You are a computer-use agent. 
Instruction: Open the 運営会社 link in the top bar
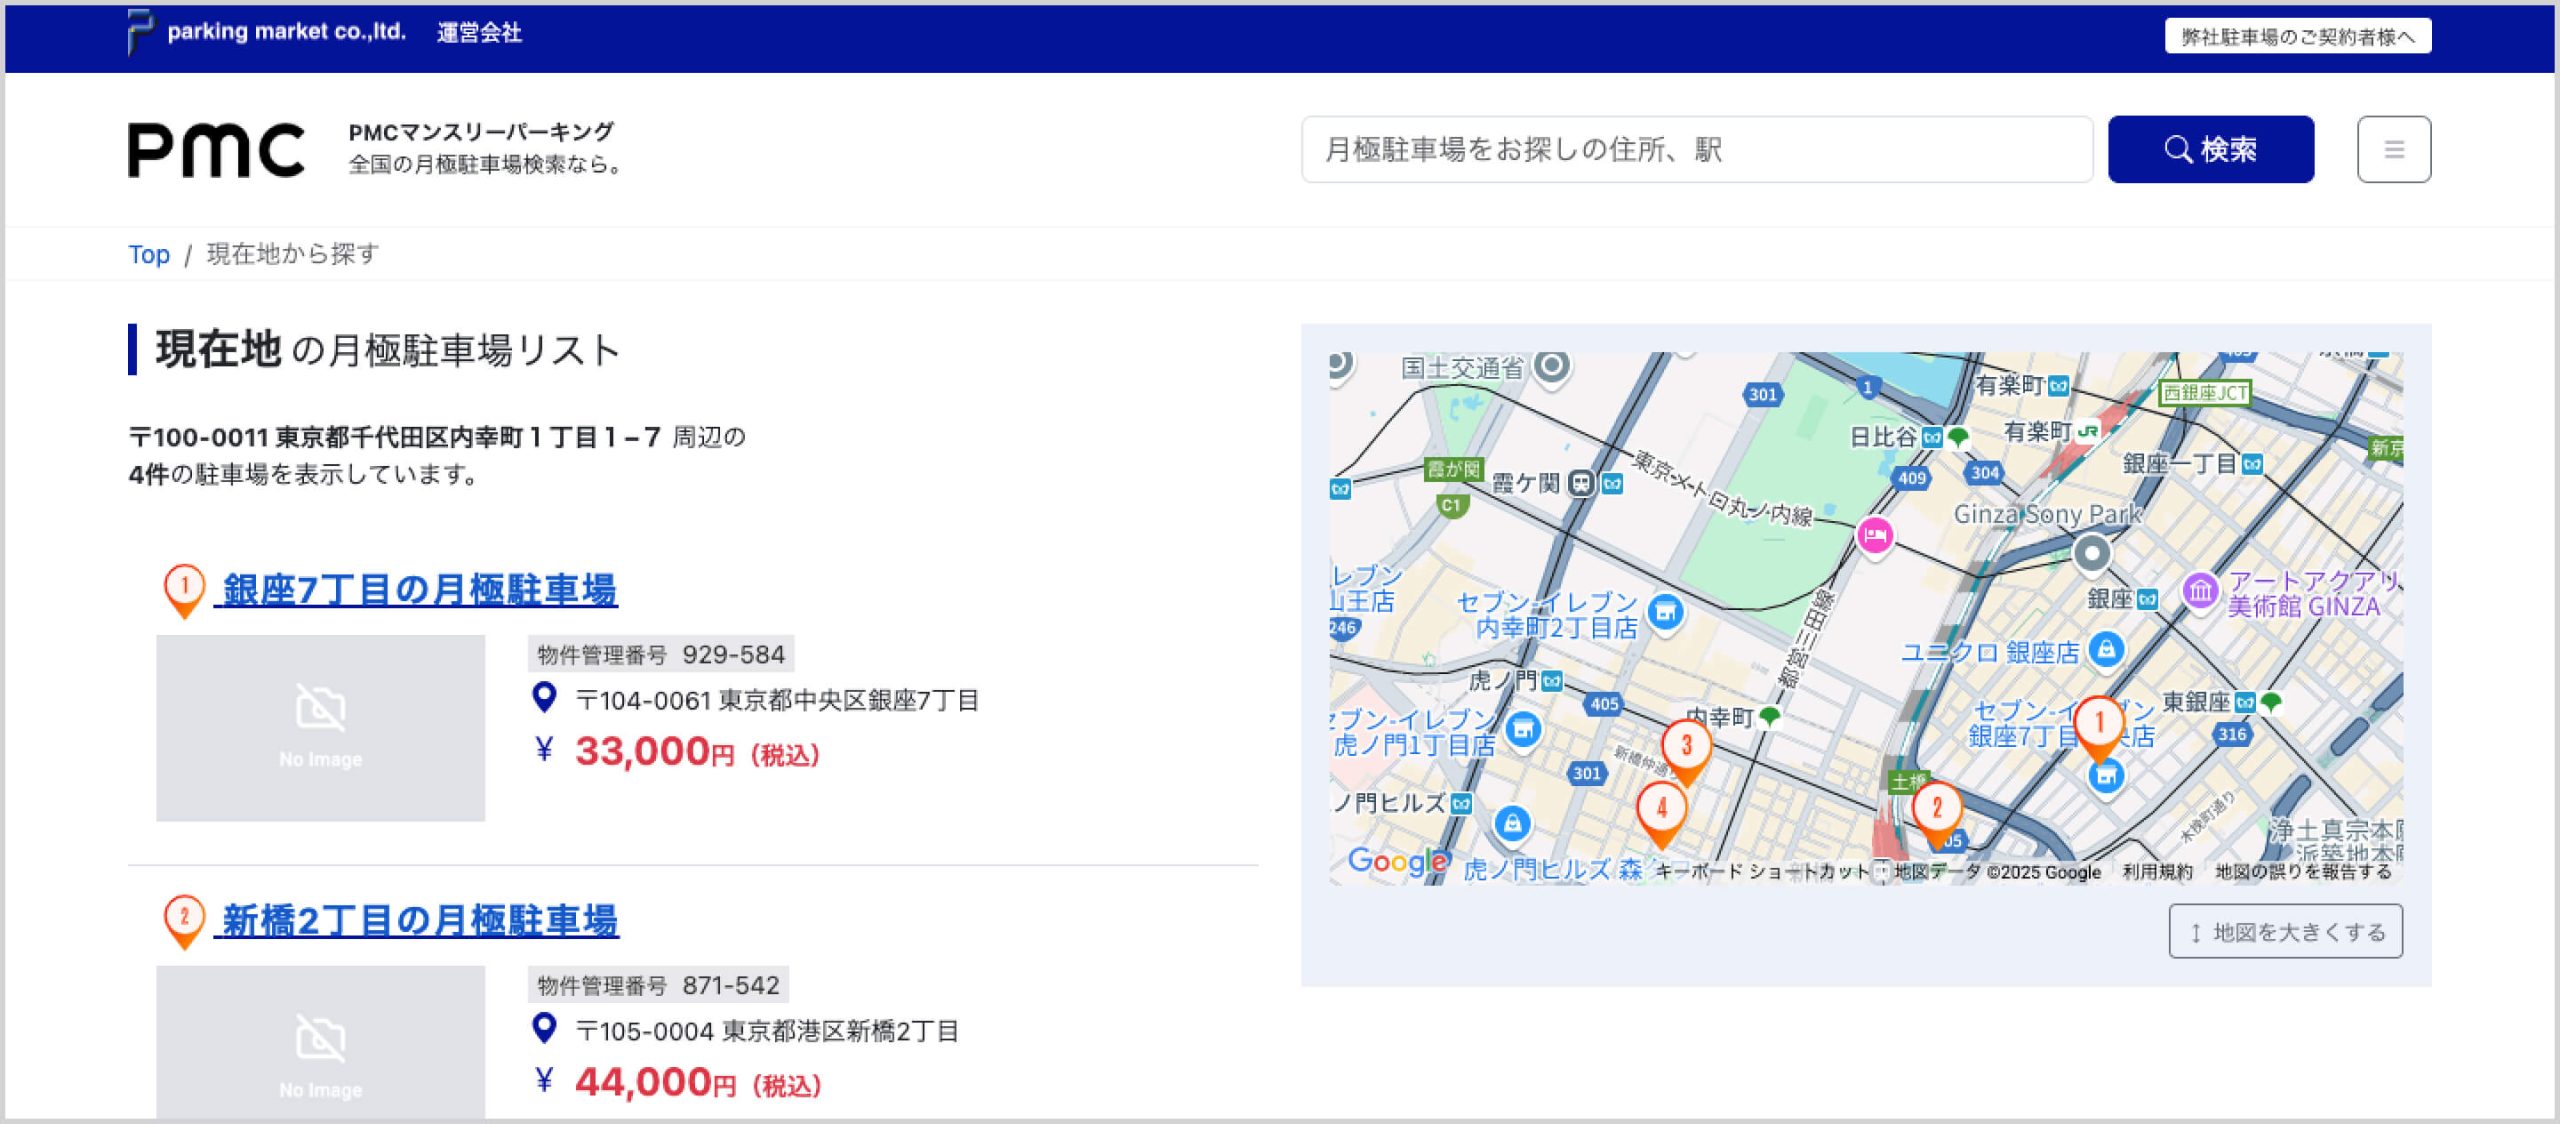(479, 33)
